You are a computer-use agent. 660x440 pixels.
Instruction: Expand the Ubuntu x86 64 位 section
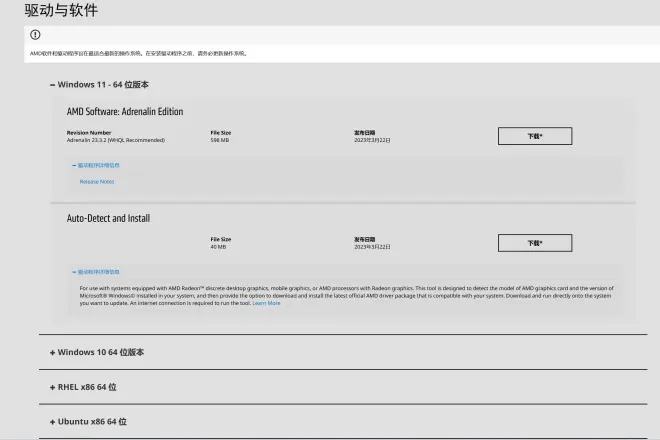(88, 421)
